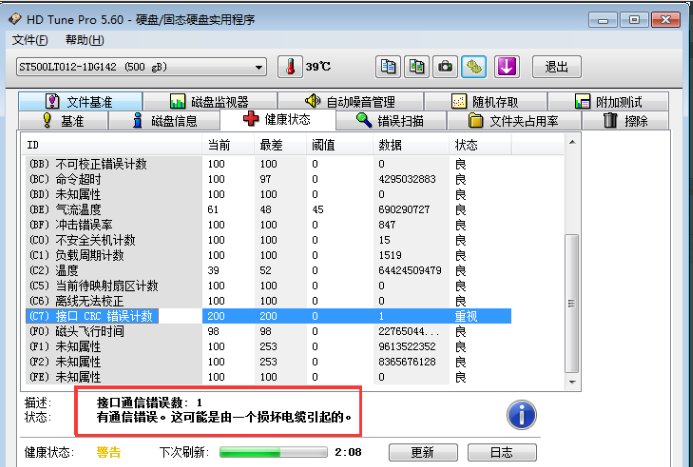Viewport: 693px width, 467px height.
Task: Click the data value 4295032883
Action: tap(407, 179)
